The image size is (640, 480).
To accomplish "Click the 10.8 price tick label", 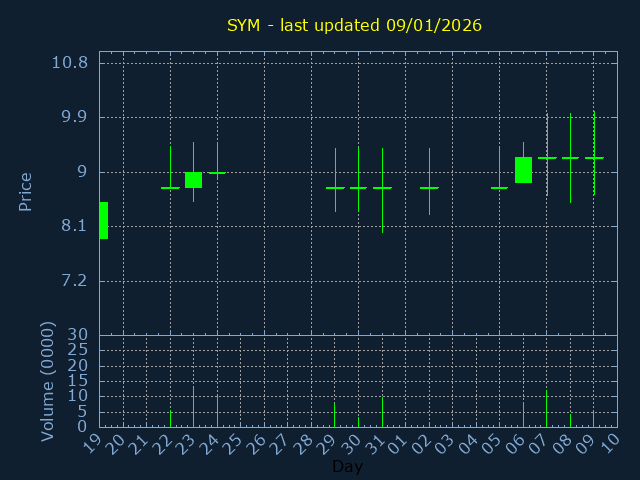I will [69, 62].
